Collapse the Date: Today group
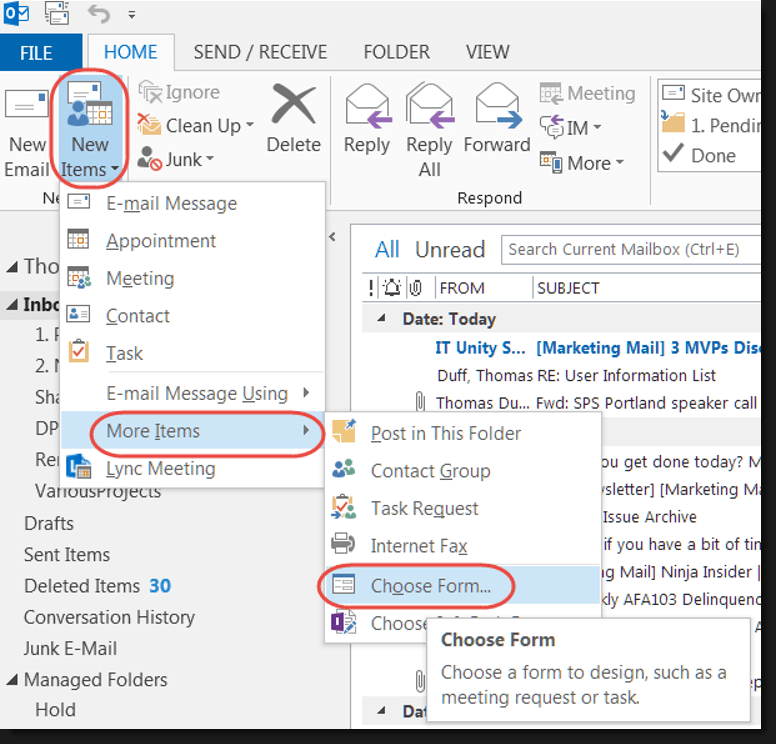Screen dimensions: 776x744 click(381, 318)
